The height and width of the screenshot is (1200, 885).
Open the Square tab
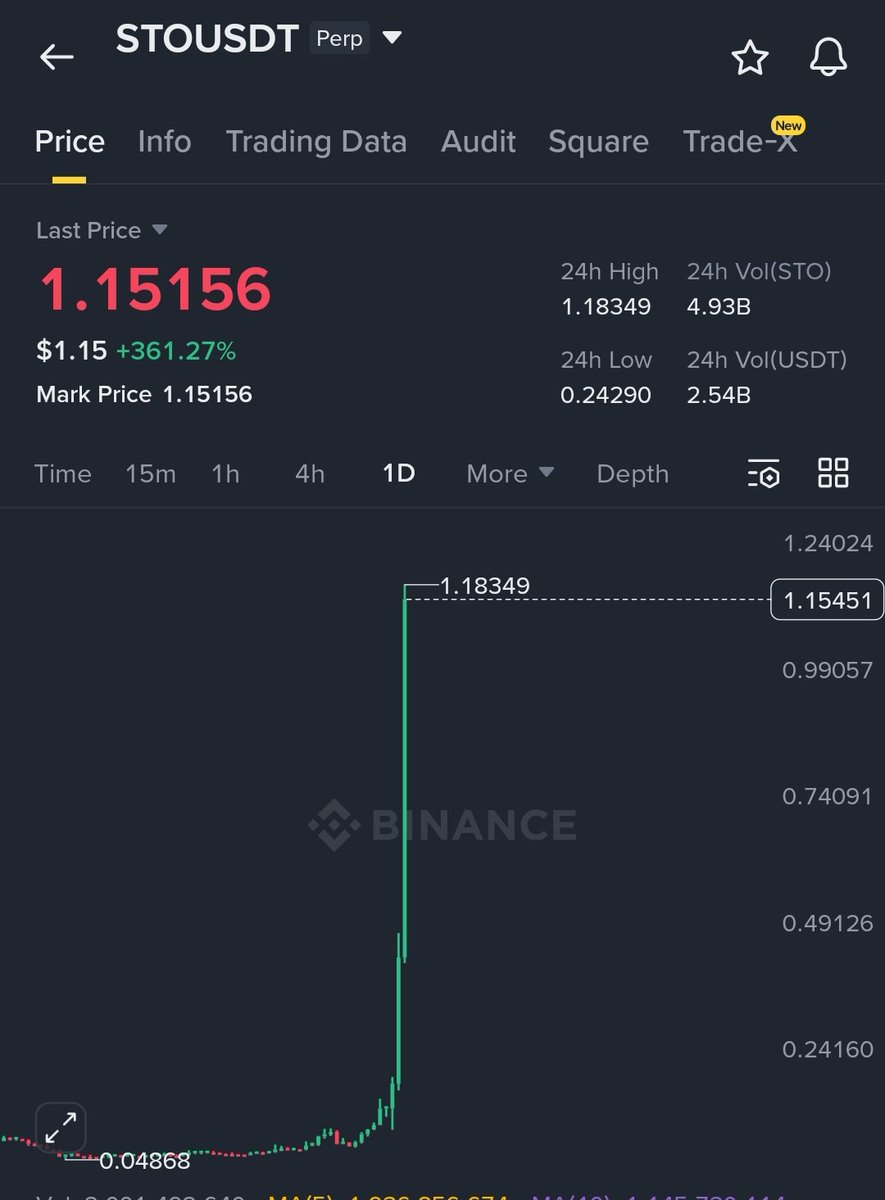pyautogui.click(x=598, y=141)
